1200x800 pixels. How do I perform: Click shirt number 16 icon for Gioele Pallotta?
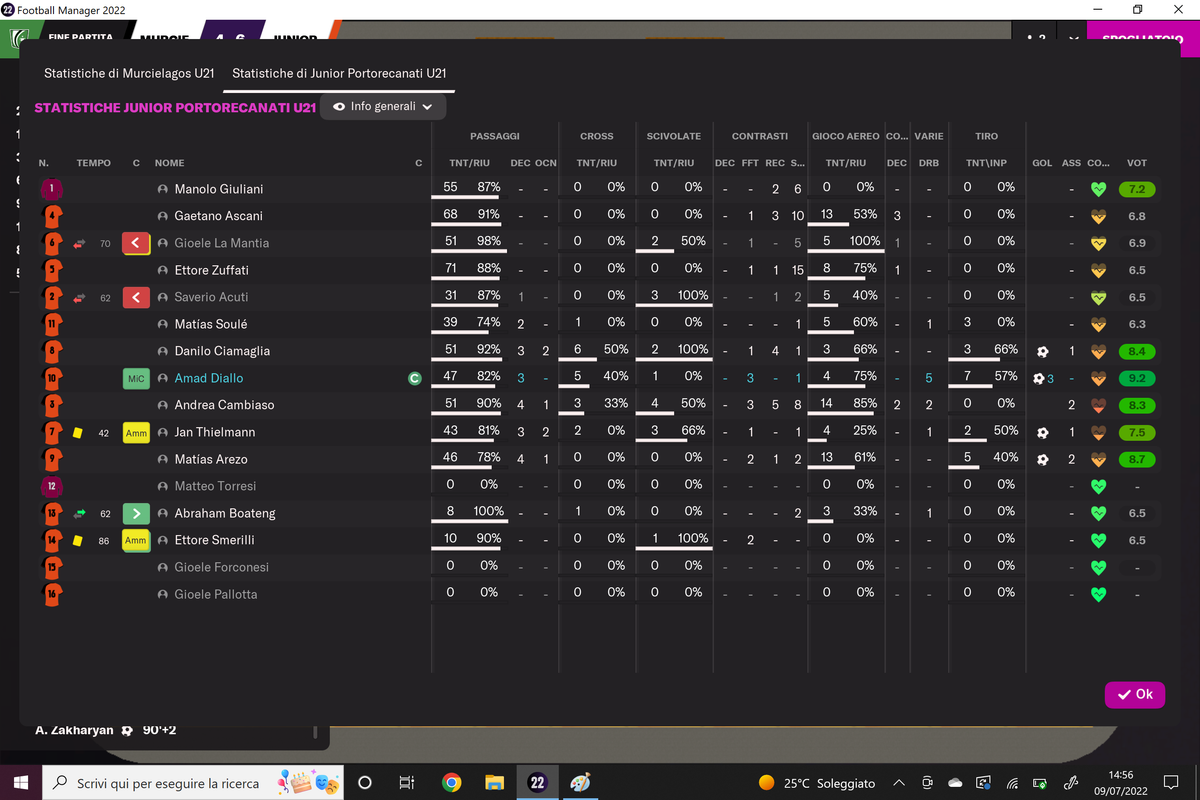coord(52,594)
